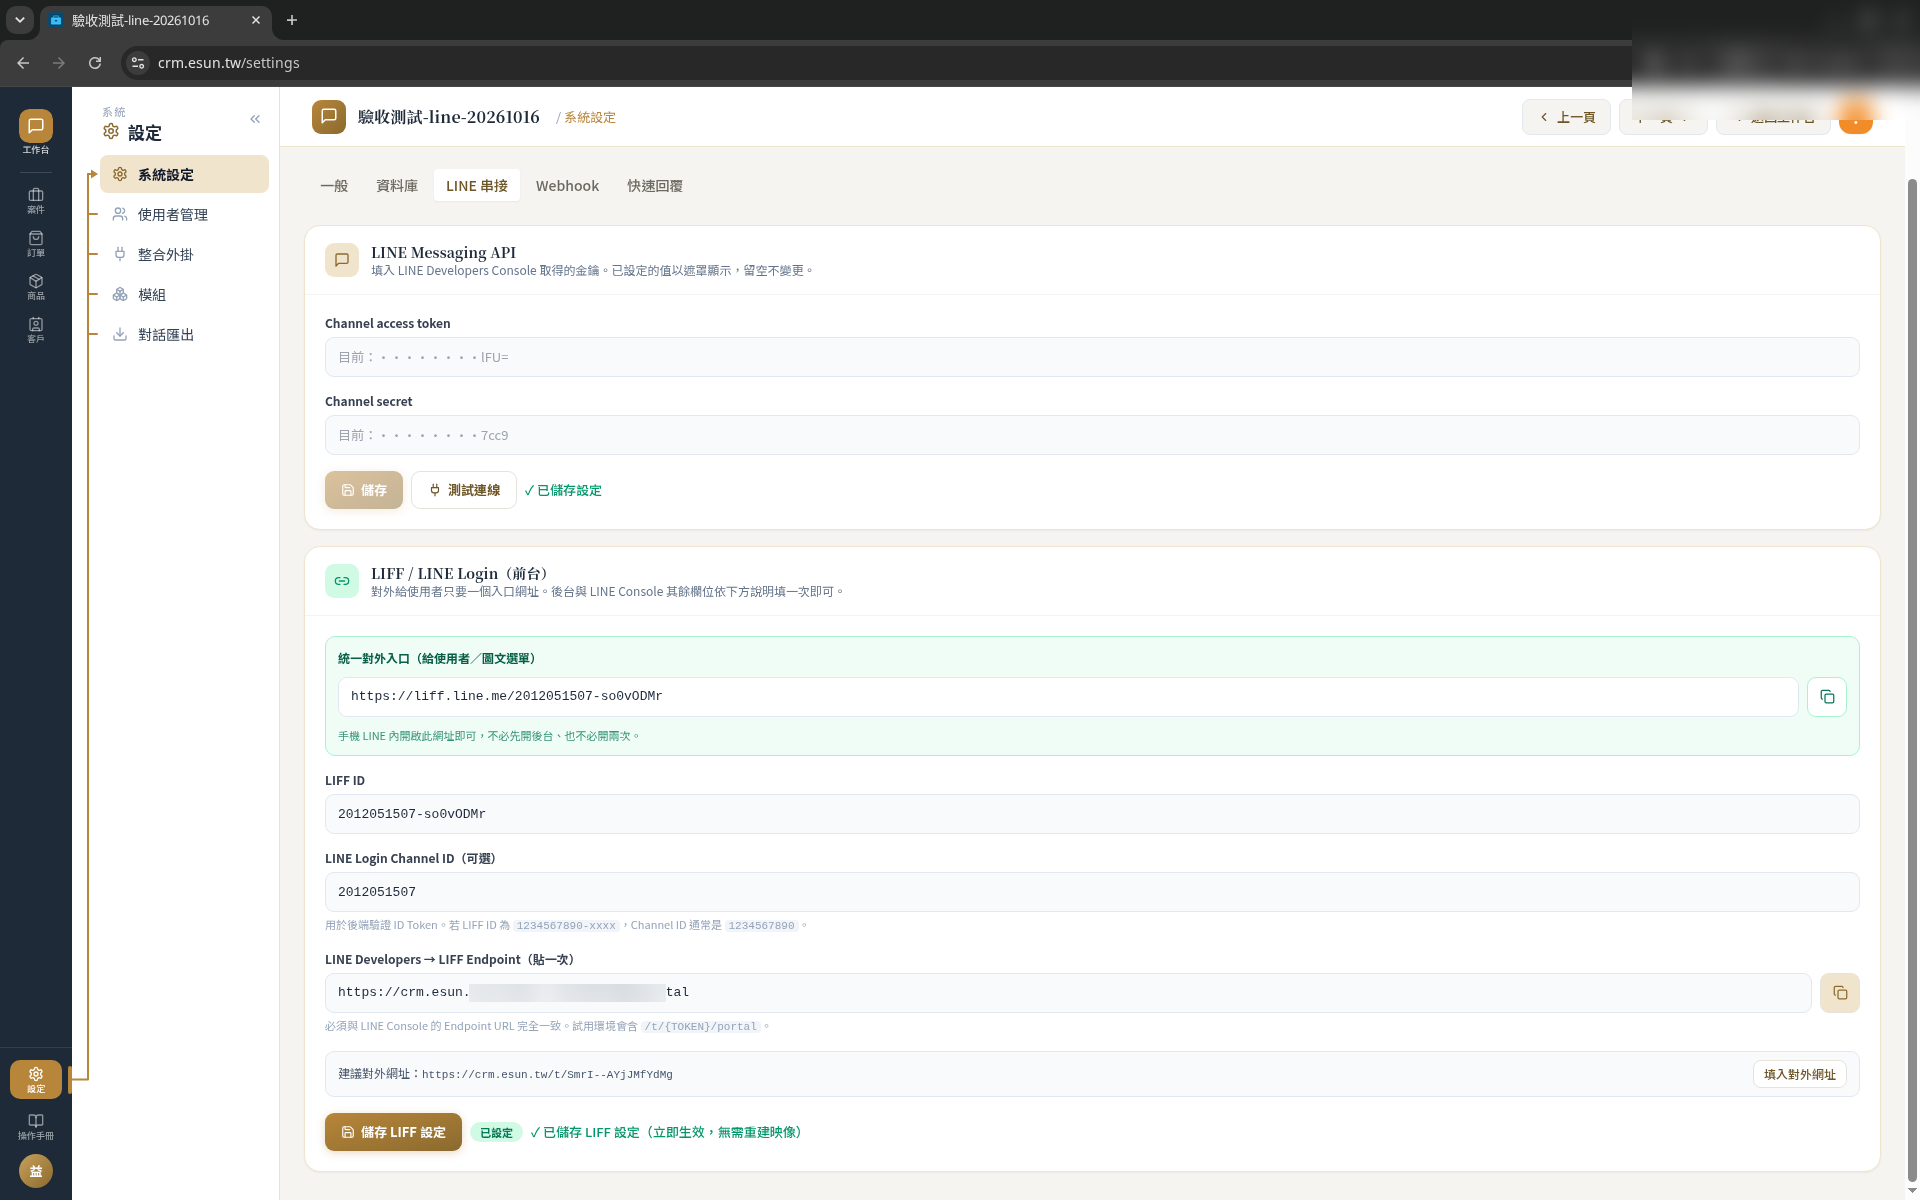Copy the unified external entry URL
The image size is (1920, 1200).
(1827, 697)
